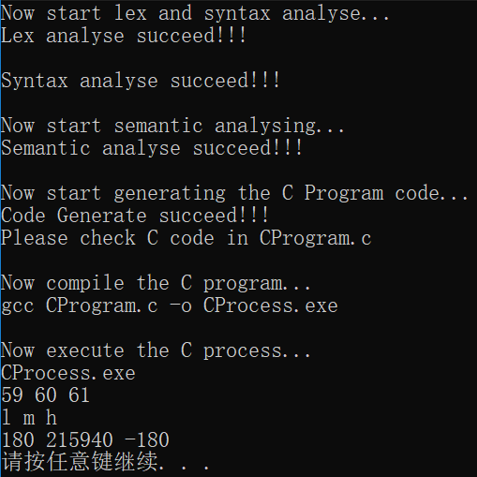The width and height of the screenshot is (477, 477).
Task: Click the standalone 'CProcess.exe' line
Action: (68, 373)
